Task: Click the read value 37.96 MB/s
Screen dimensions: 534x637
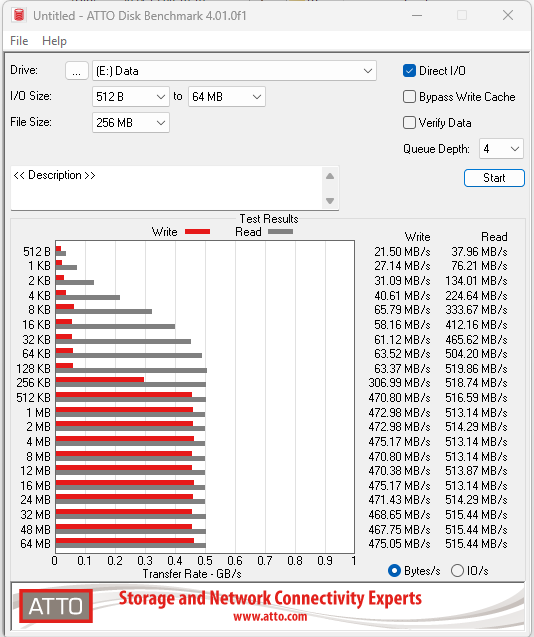Action: click(x=479, y=252)
